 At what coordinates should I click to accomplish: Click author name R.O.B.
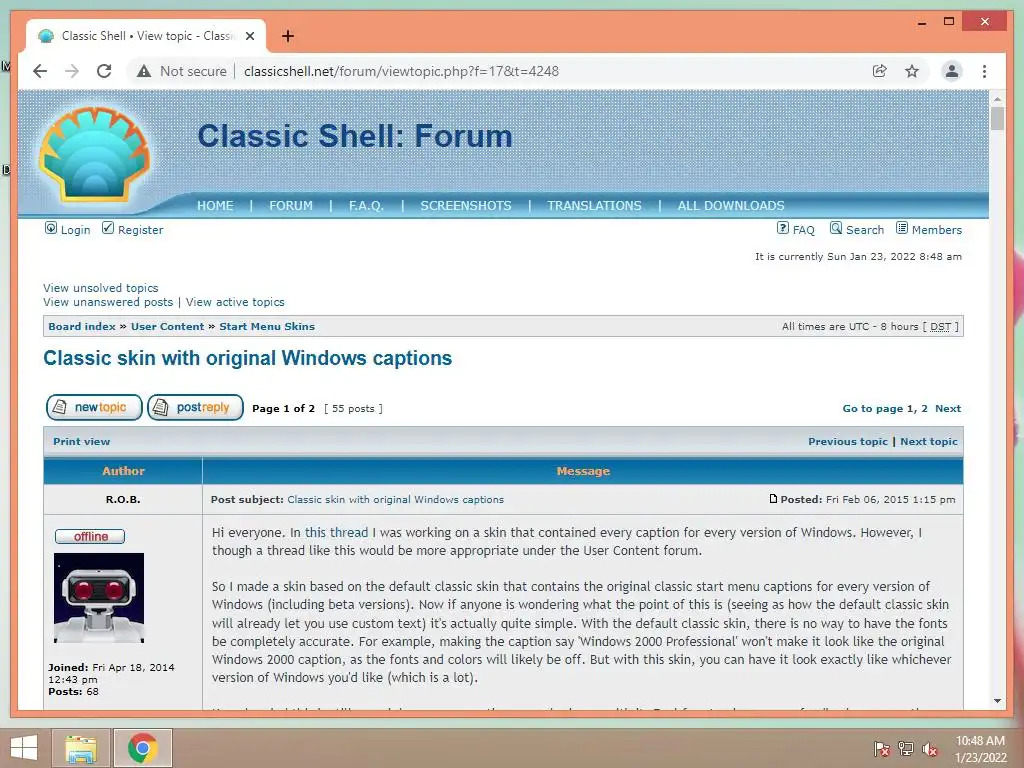(x=123, y=500)
